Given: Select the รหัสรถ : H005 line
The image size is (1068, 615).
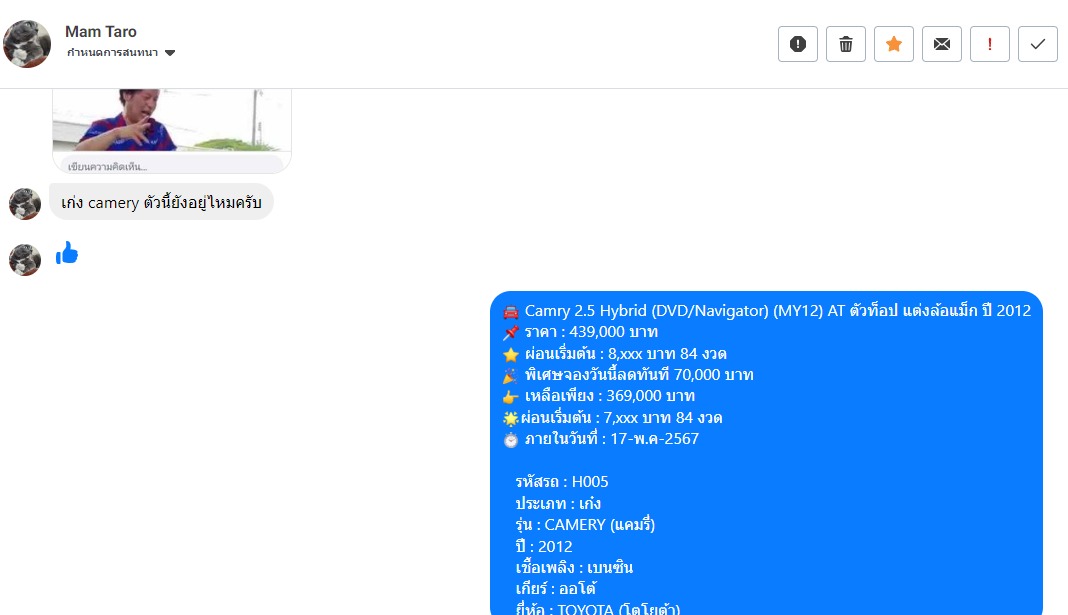Looking at the screenshot, I should (562, 482).
